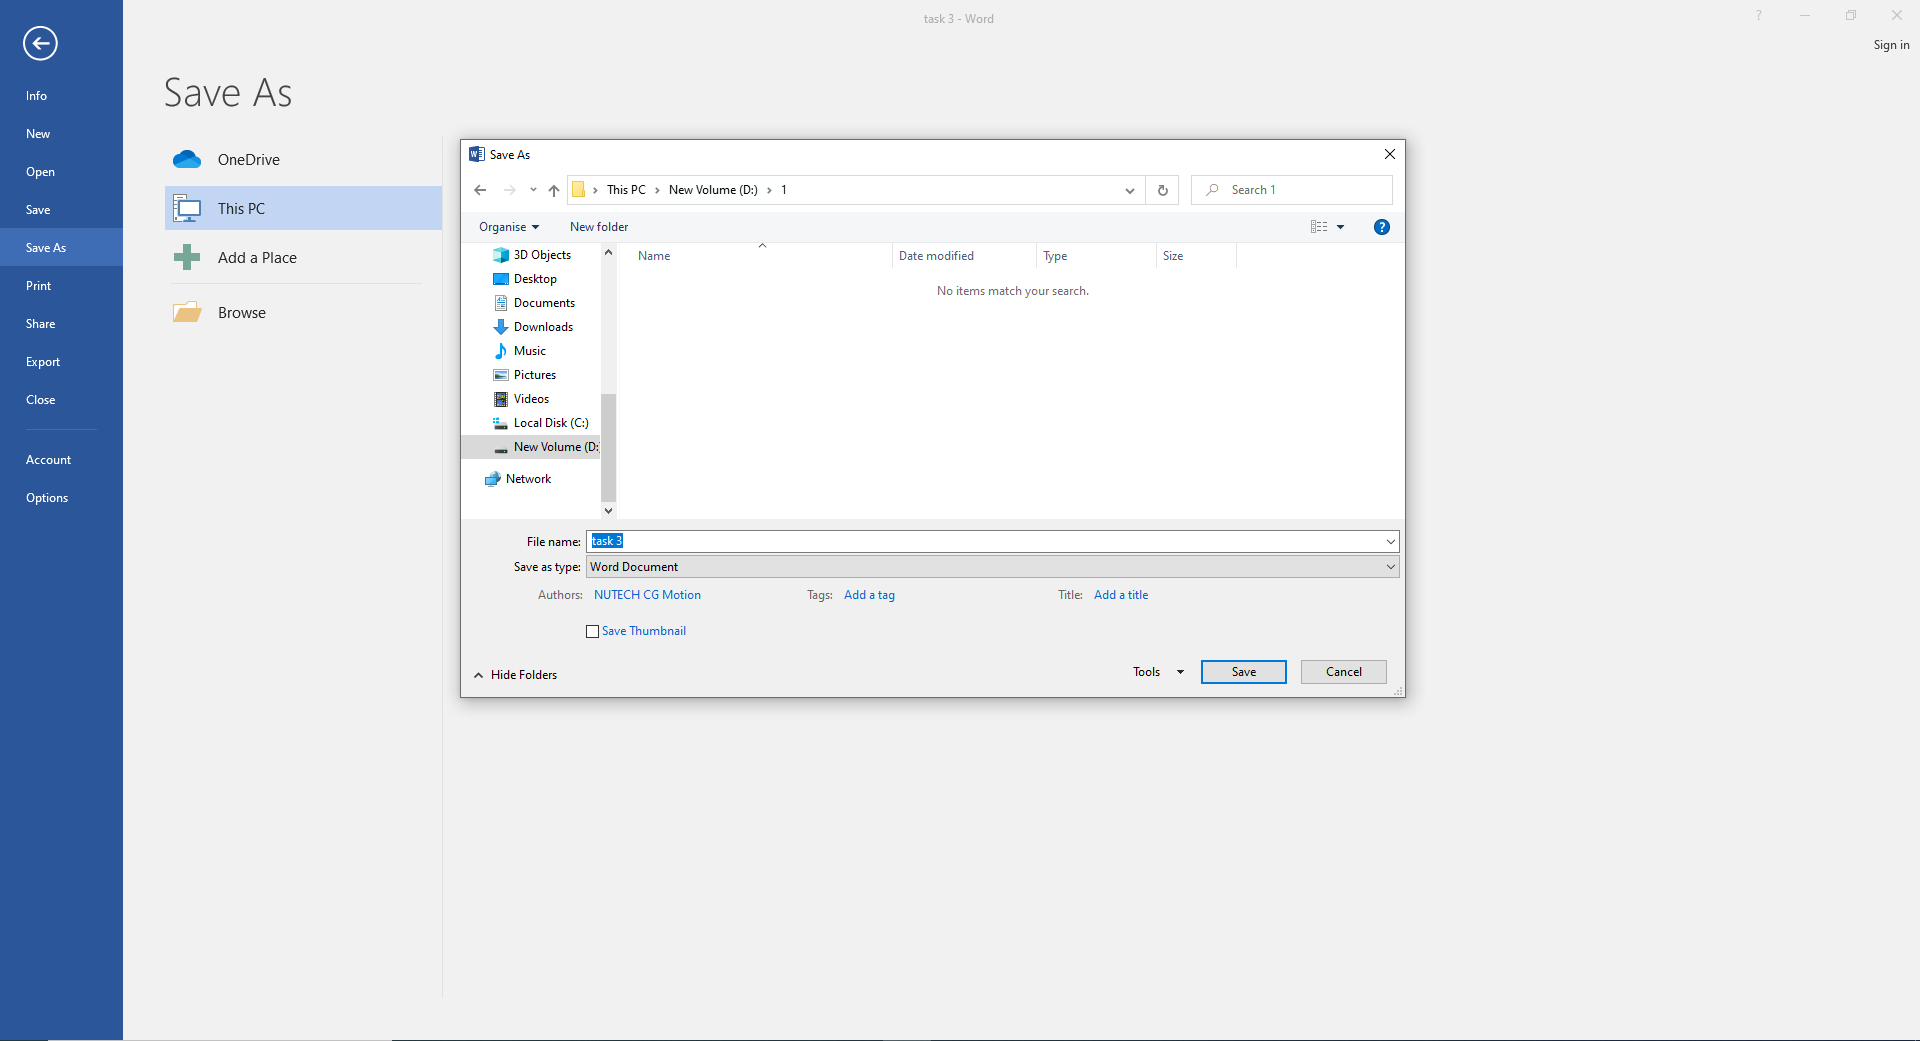Click the NUTECH CG Motion author link
The image size is (1920, 1041).
coord(647,594)
